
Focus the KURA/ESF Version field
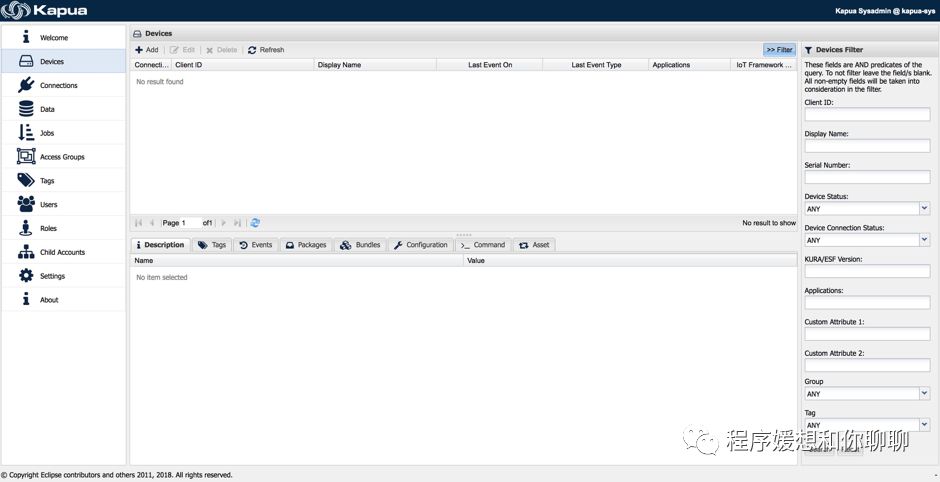(x=867, y=271)
